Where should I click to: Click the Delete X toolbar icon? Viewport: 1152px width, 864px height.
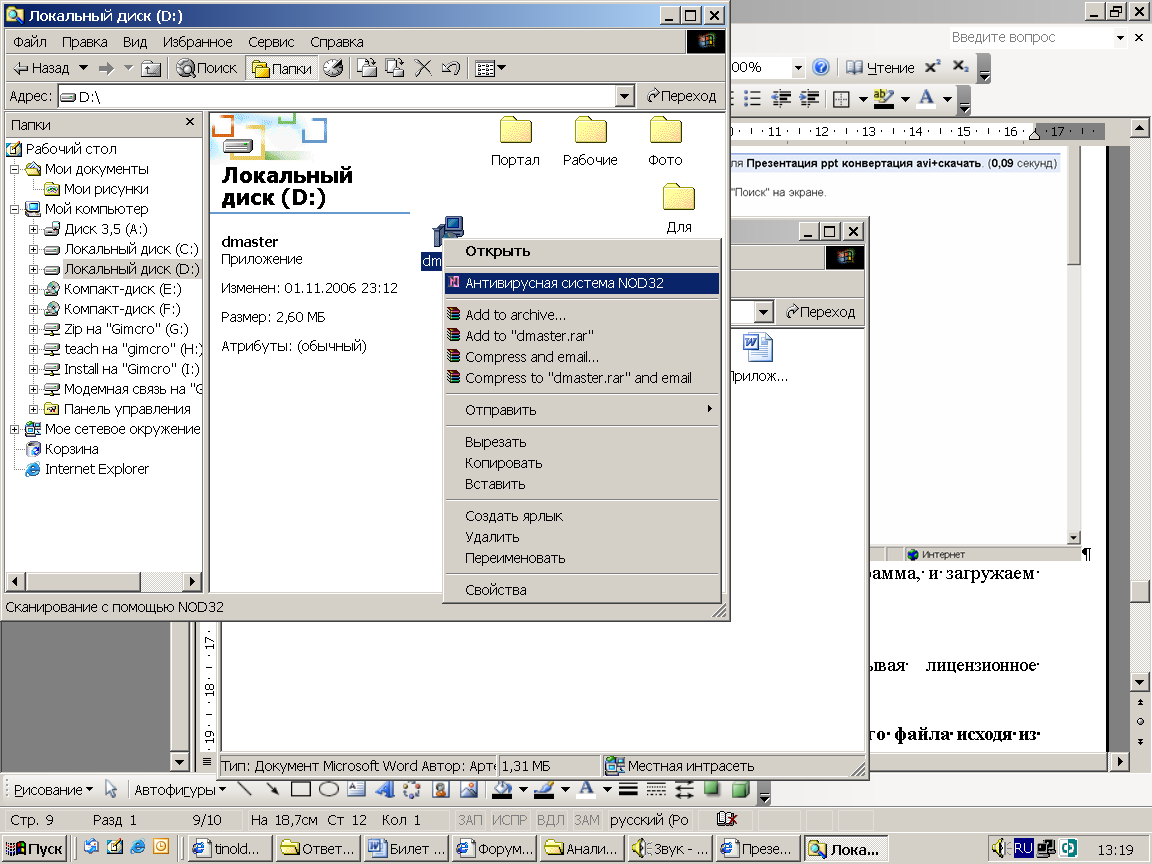(x=423, y=68)
